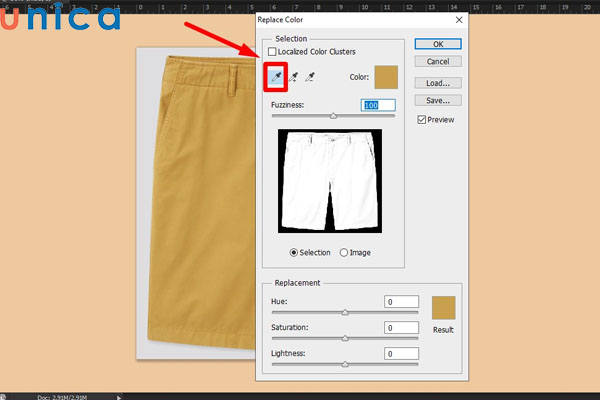
Task: Select the Eyedropper tool
Action: click(275, 76)
